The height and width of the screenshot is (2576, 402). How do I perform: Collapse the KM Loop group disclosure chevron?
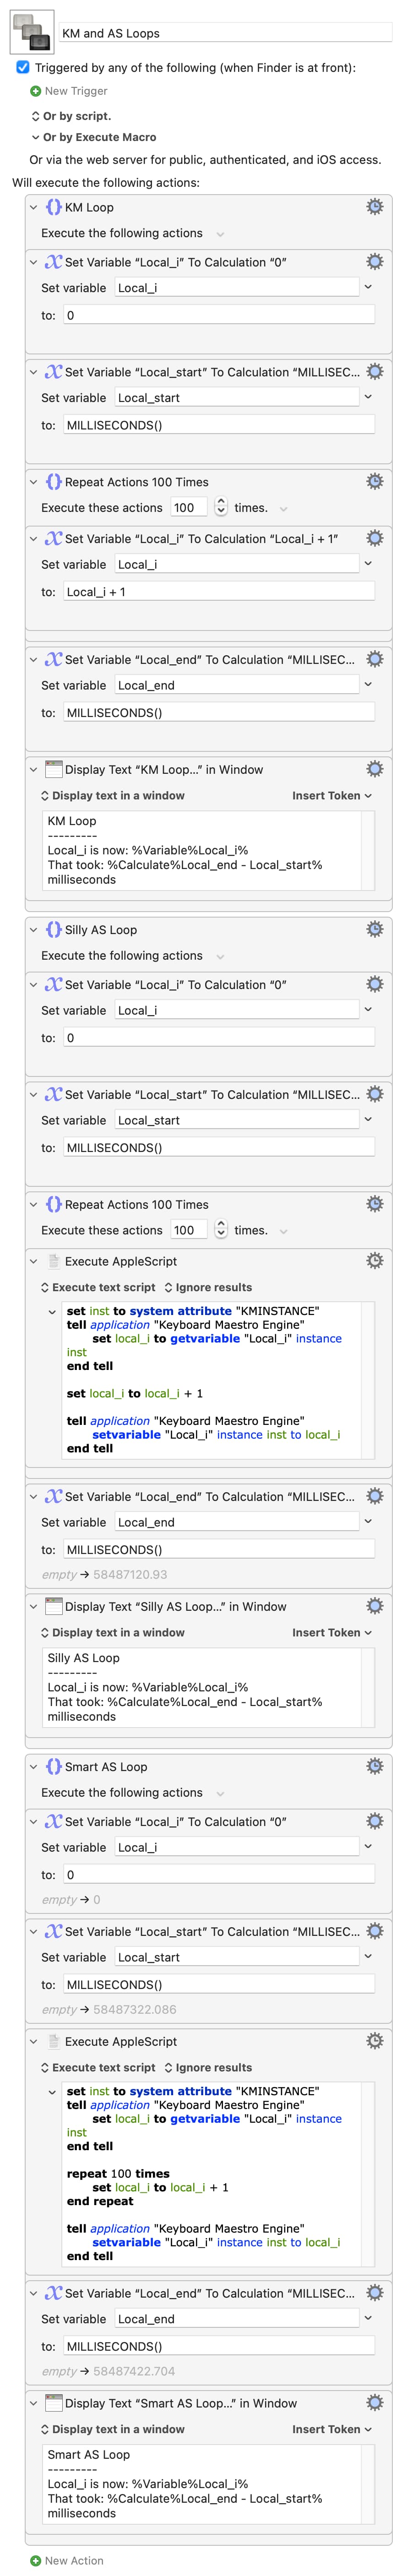click(33, 207)
